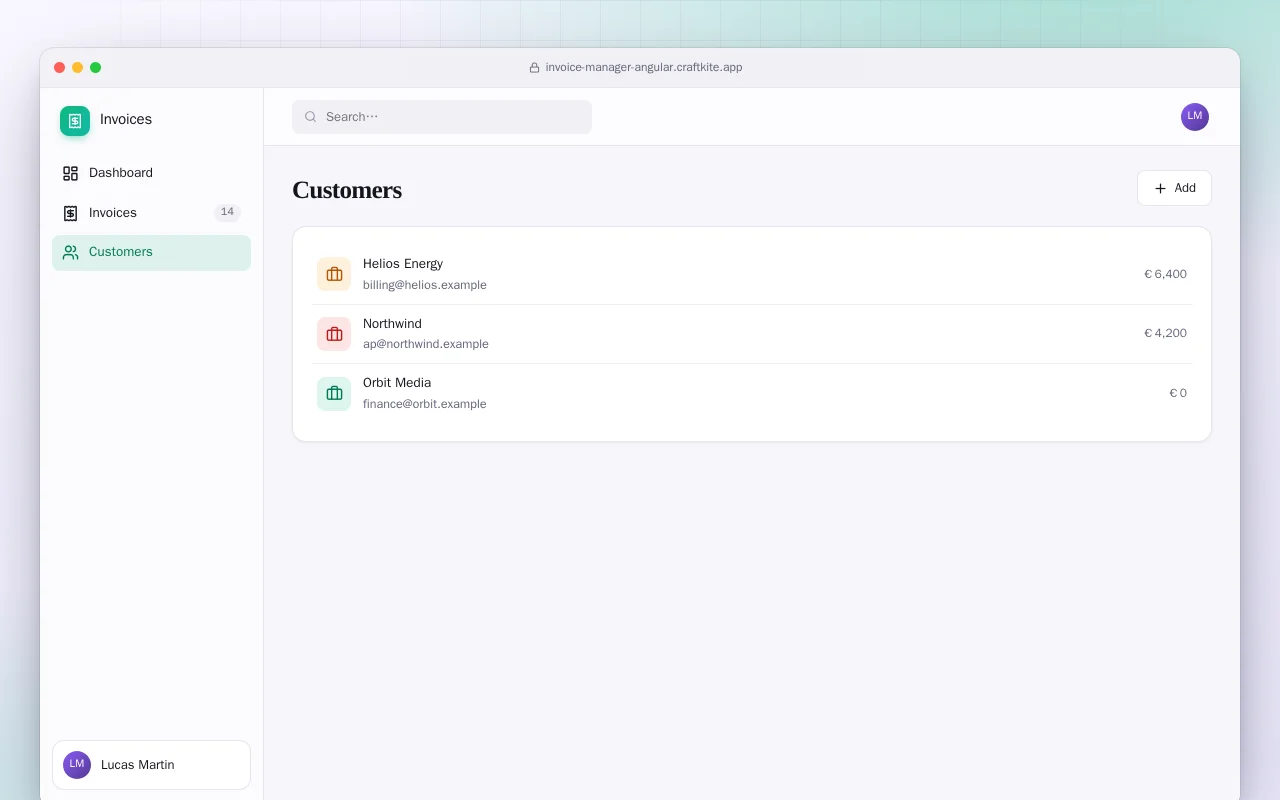
Task: Click billing@helios.example email
Action: [425, 285]
